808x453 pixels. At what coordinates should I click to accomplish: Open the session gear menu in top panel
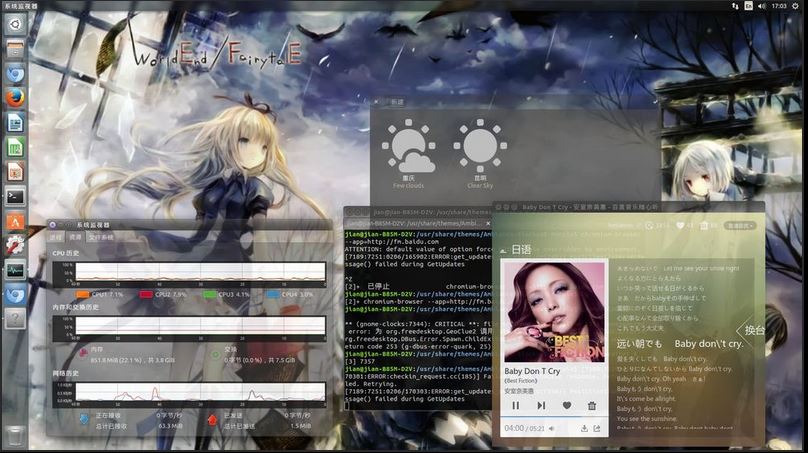point(795,6)
